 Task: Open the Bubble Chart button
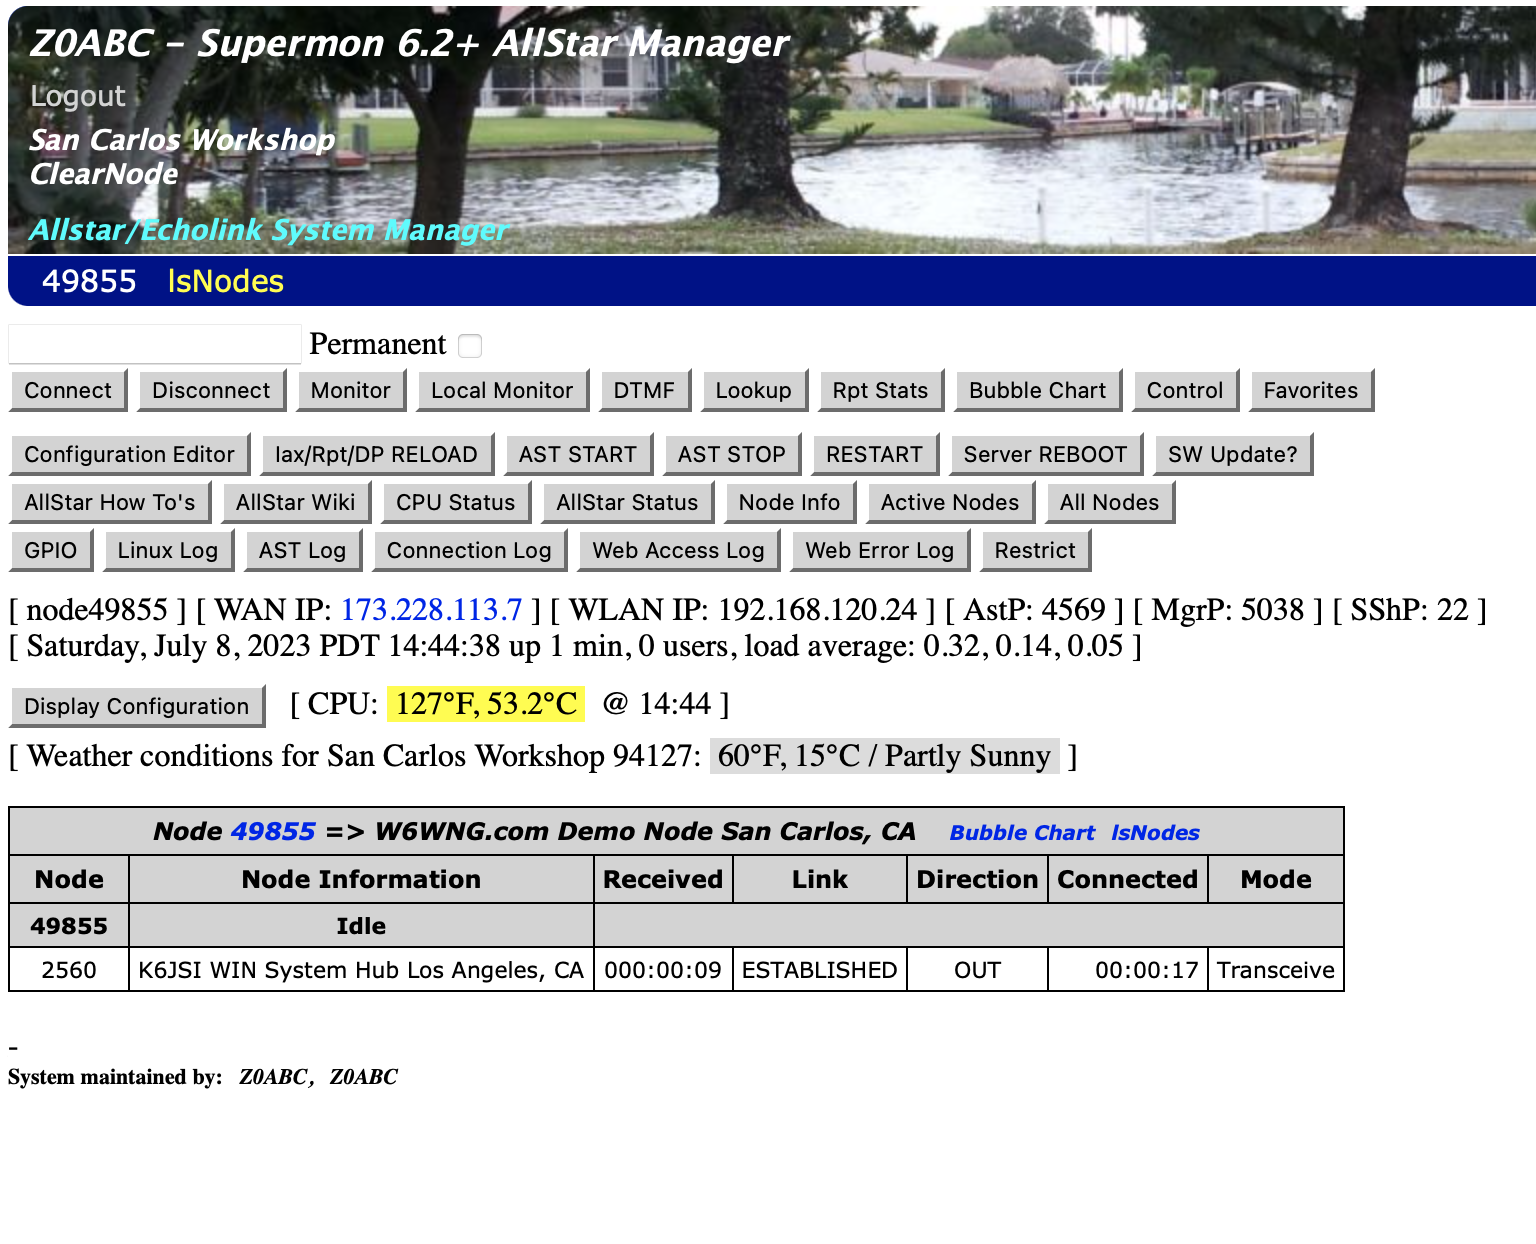click(1038, 391)
